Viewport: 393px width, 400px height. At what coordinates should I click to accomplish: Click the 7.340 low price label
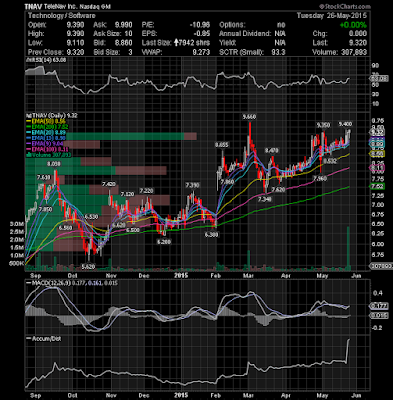(x=265, y=199)
